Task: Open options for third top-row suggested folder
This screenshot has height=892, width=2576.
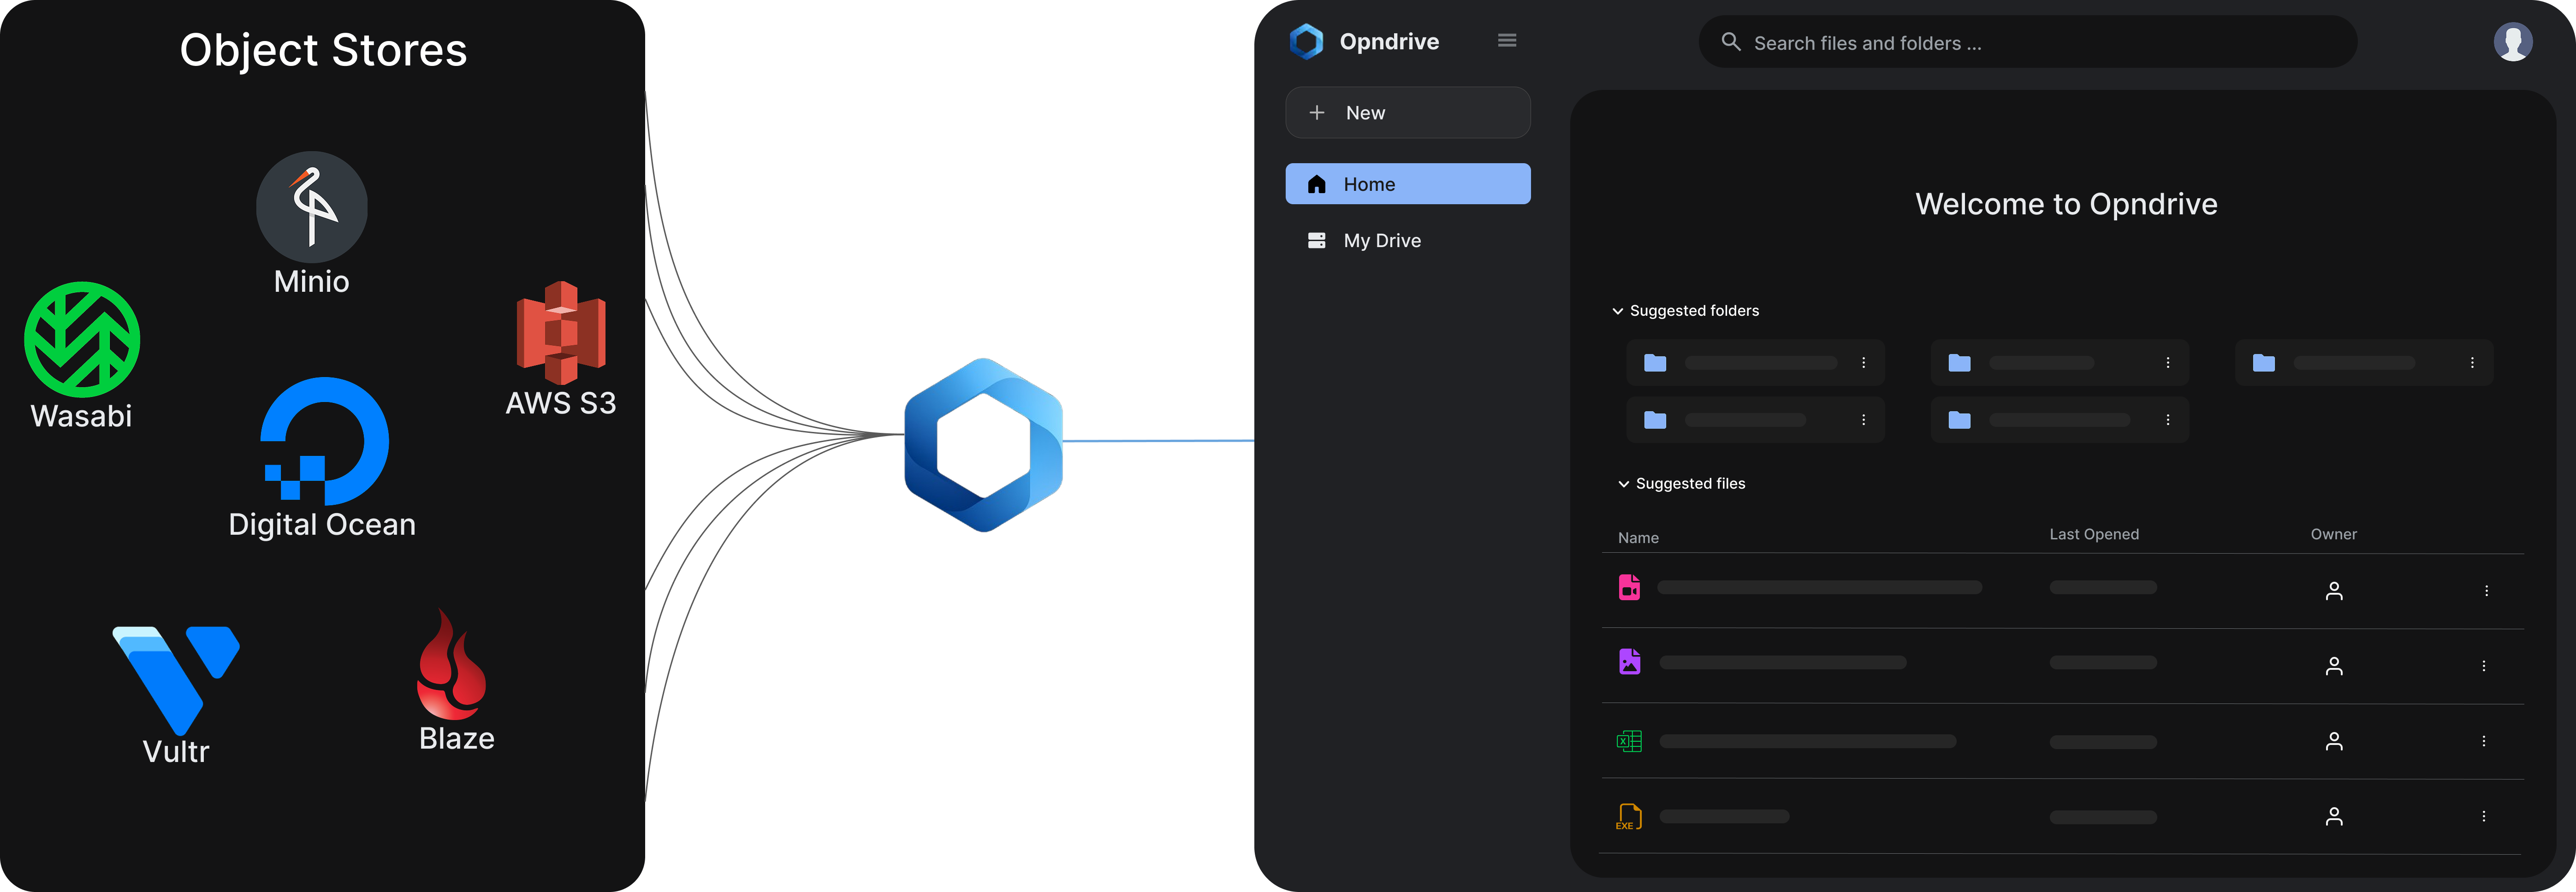Action: (x=2472, y=363)
